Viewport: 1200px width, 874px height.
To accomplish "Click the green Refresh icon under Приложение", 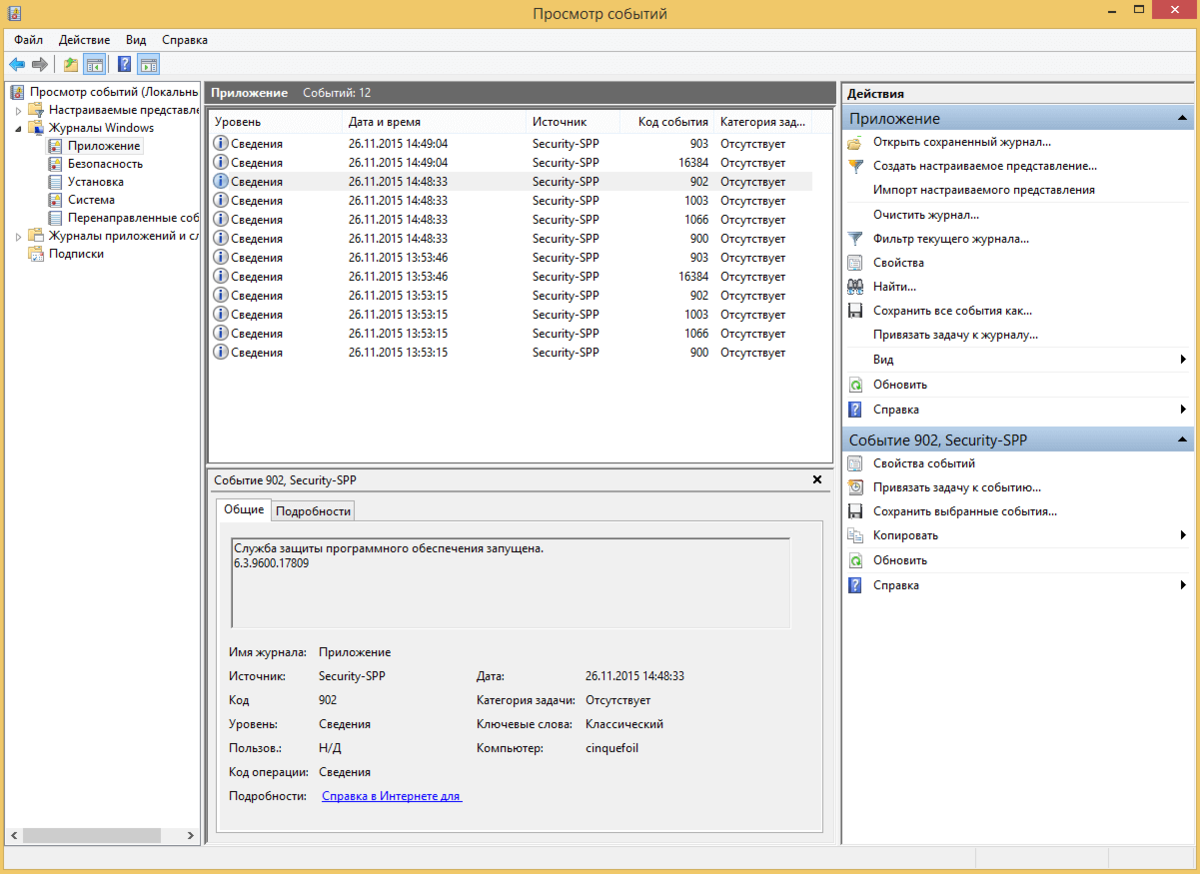I will coord(855,385).
